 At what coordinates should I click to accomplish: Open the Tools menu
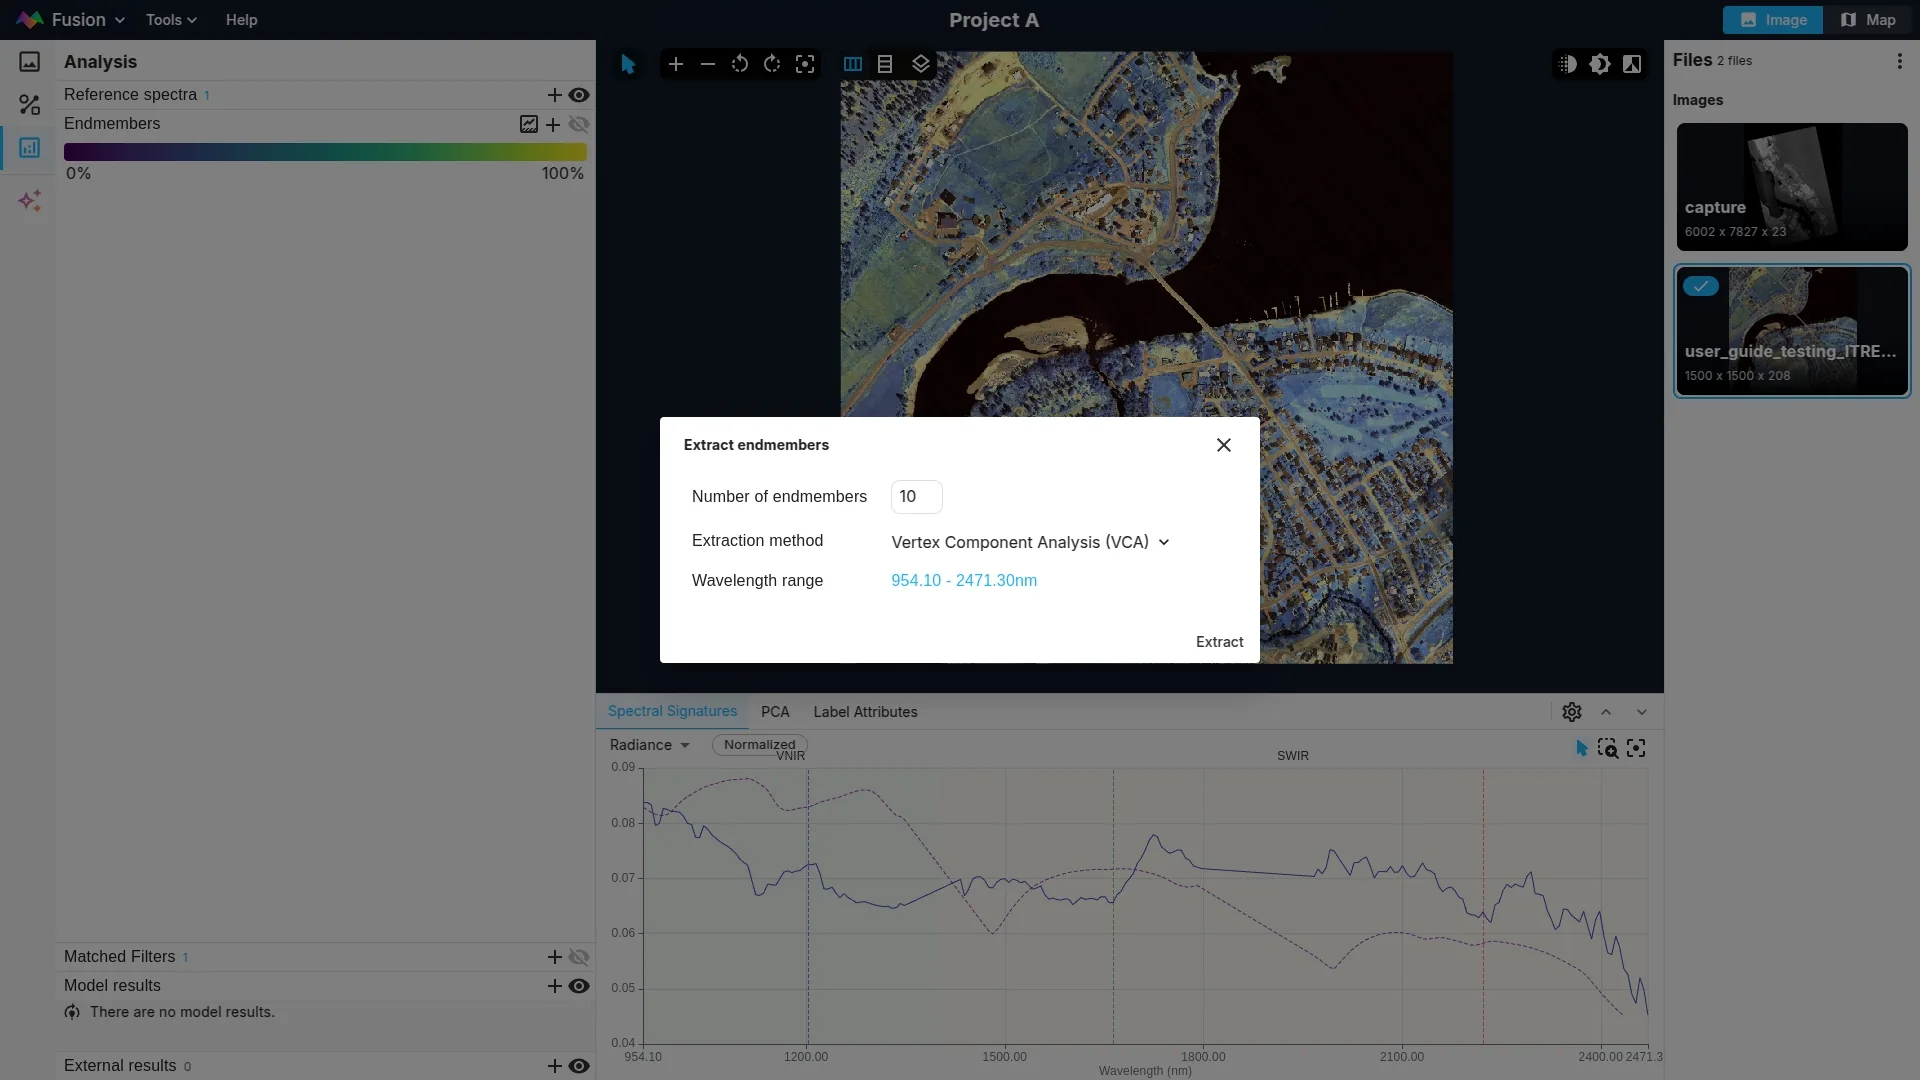pyautogui.click(x=171, y=20)
